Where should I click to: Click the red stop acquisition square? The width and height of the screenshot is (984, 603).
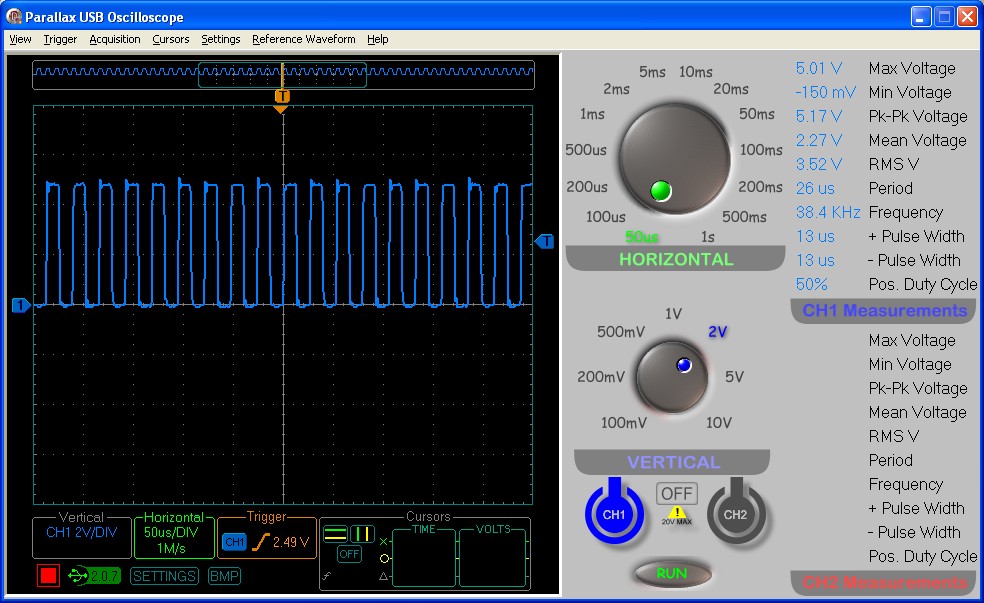48,575
